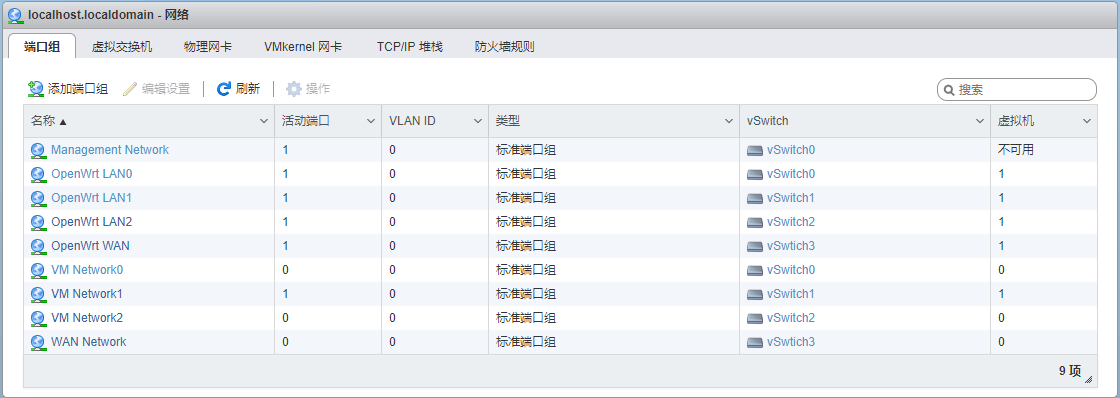1120x398 pixels.
Task: Click the globe icon beside OpenWrt LAN2
Action: click(x=38, y=222)
